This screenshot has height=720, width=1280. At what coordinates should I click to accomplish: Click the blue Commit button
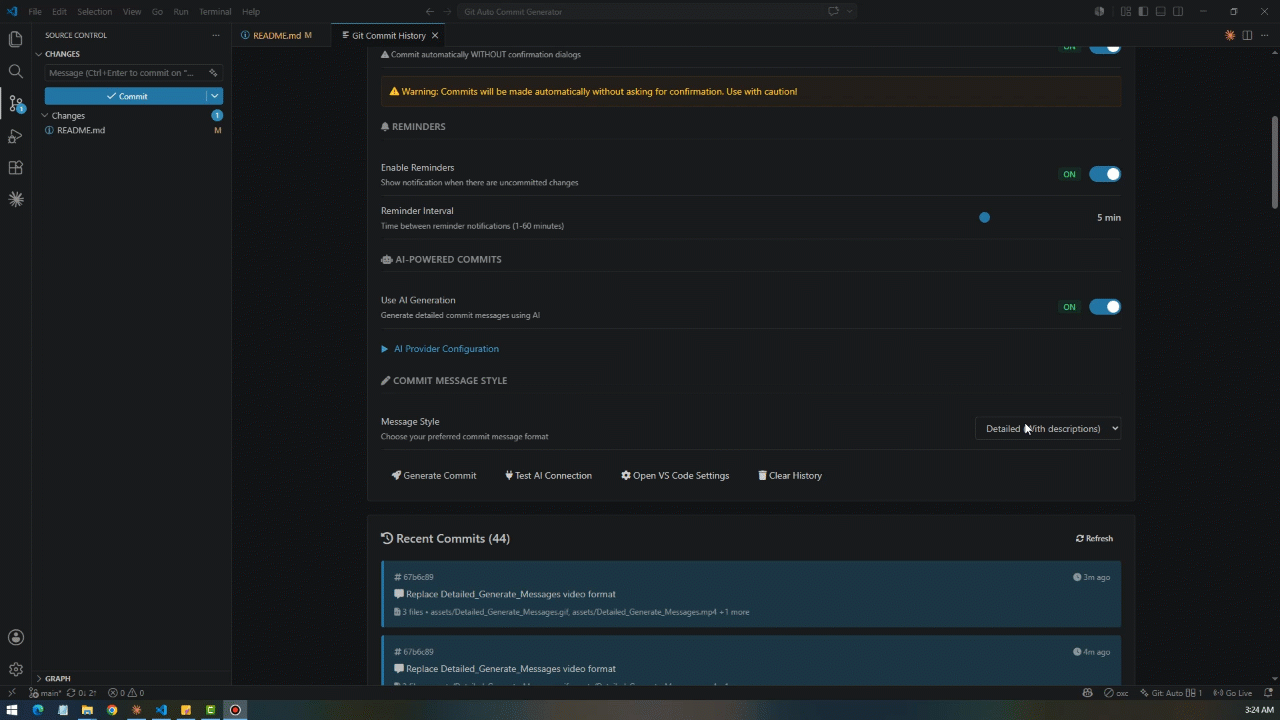coord(126,96)
